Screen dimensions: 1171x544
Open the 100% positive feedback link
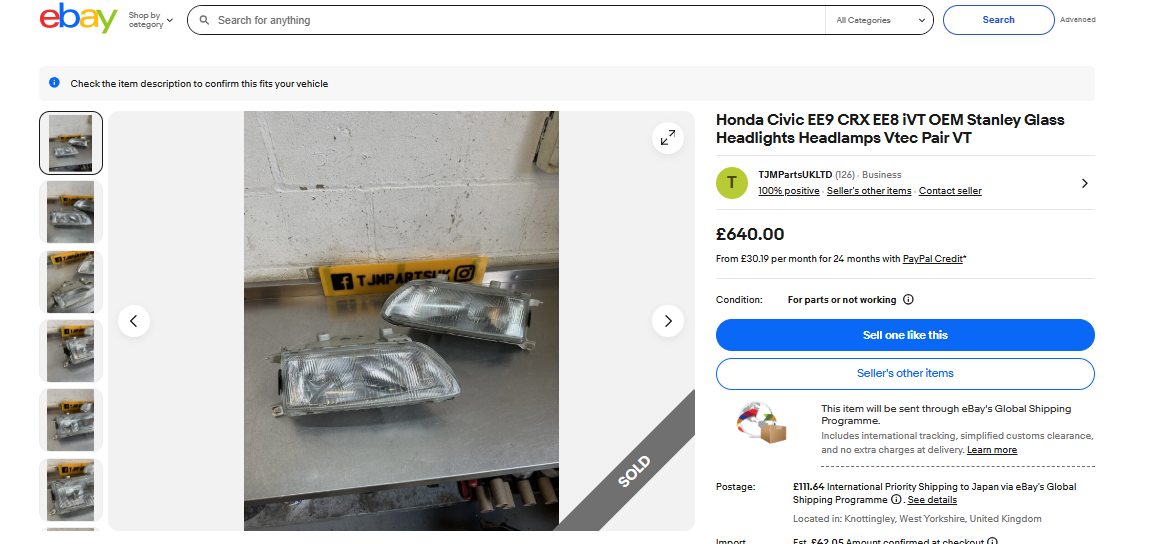coord(789,191)
